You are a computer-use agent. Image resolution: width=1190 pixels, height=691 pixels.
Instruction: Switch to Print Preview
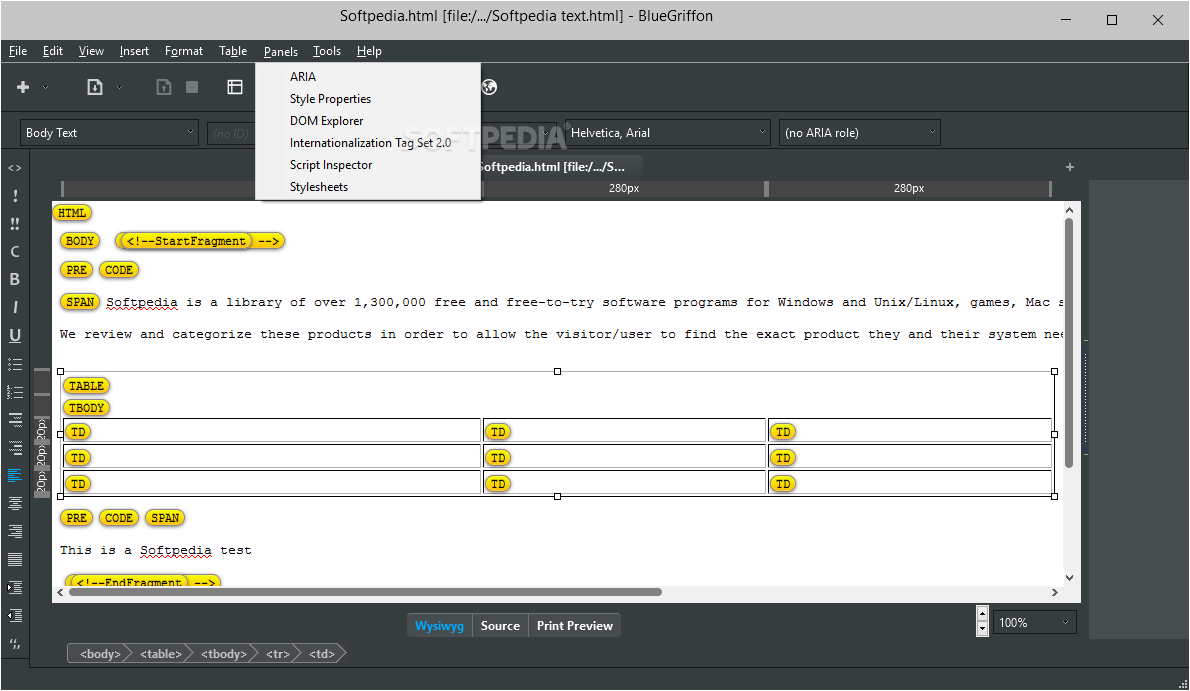click(x=575, y=626)
